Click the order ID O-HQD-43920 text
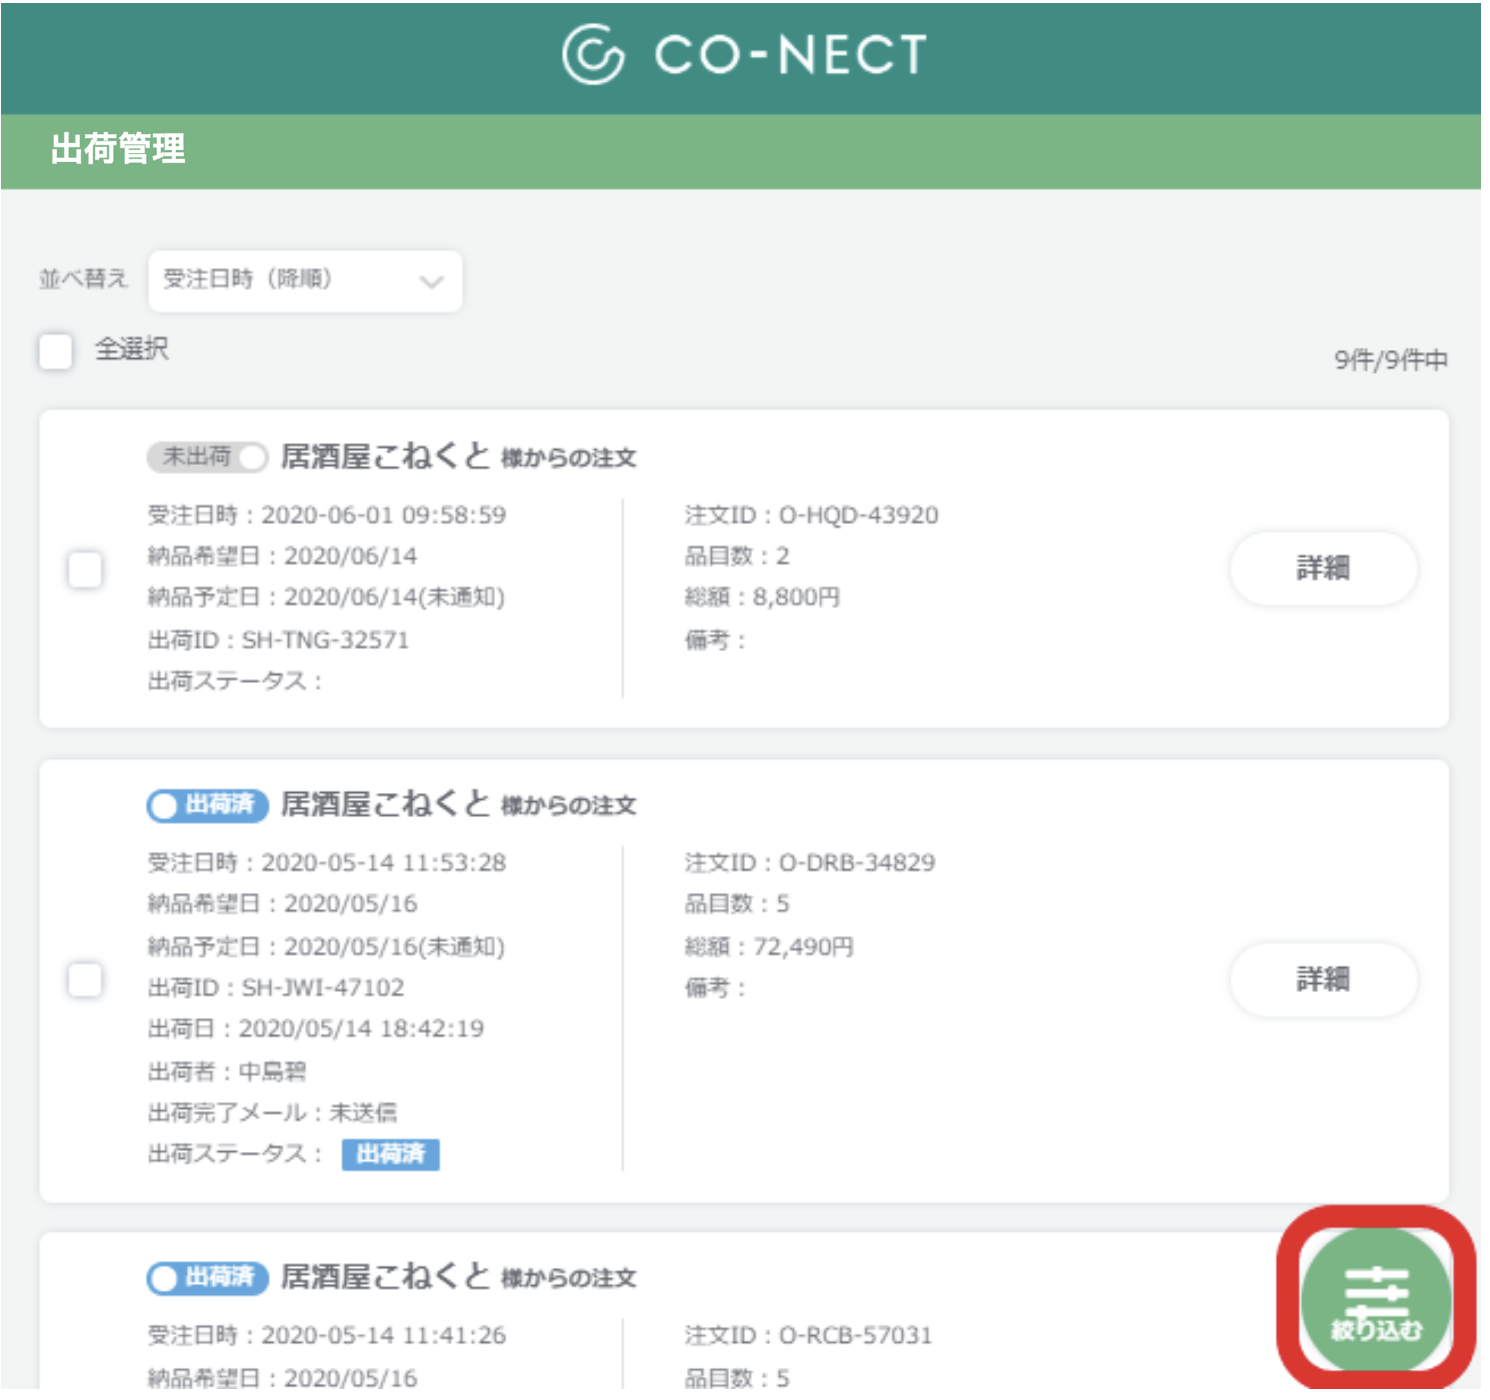This screenshot has width=1490, height=1400. click(x=861, y=515)
